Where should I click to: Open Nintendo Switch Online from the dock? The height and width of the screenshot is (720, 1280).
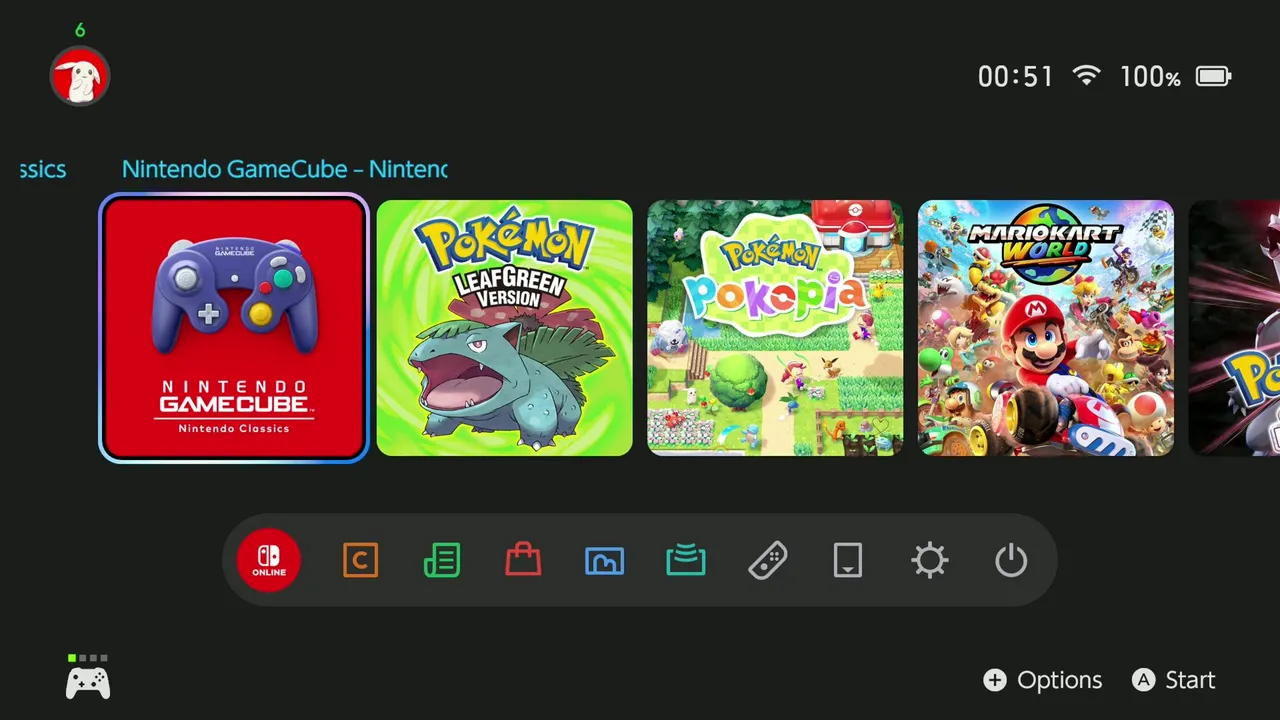point(269,561)
